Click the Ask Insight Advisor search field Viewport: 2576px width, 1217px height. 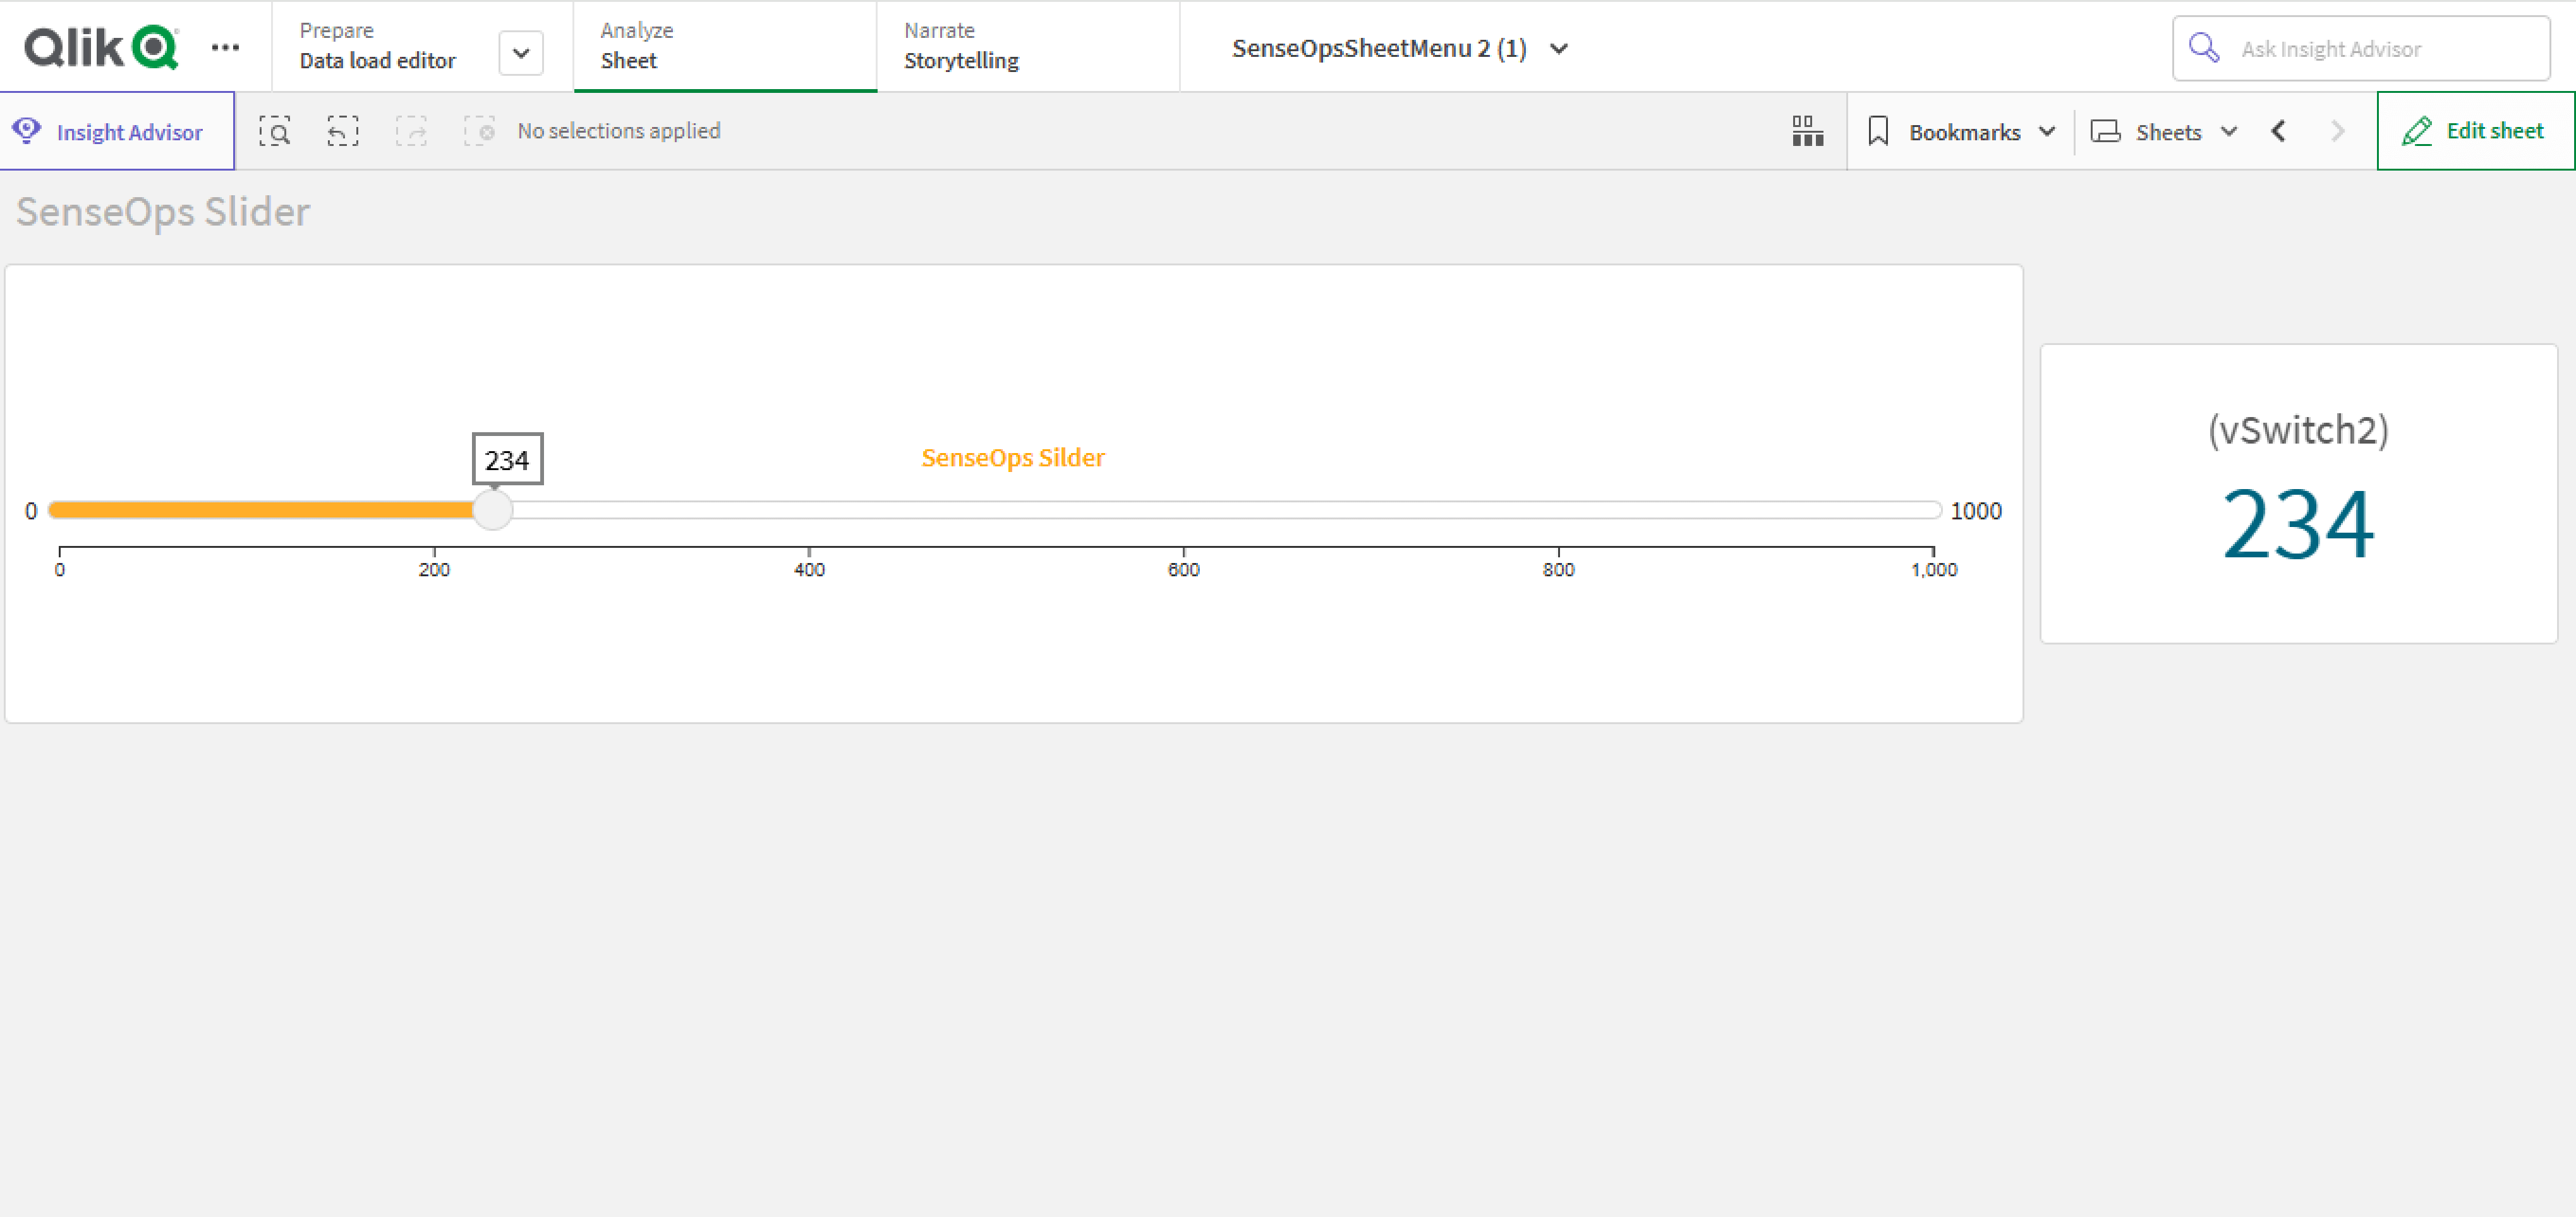(2361, 48)
